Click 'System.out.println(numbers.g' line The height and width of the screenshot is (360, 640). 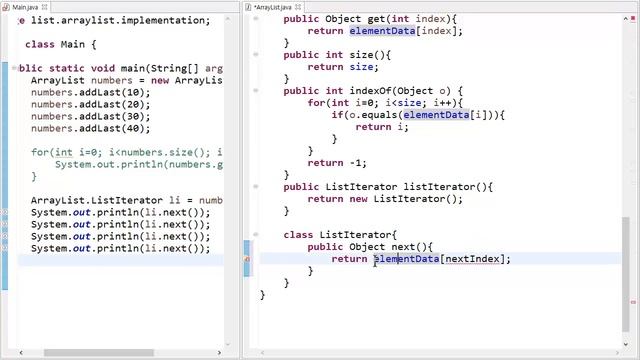coord(139,164)
